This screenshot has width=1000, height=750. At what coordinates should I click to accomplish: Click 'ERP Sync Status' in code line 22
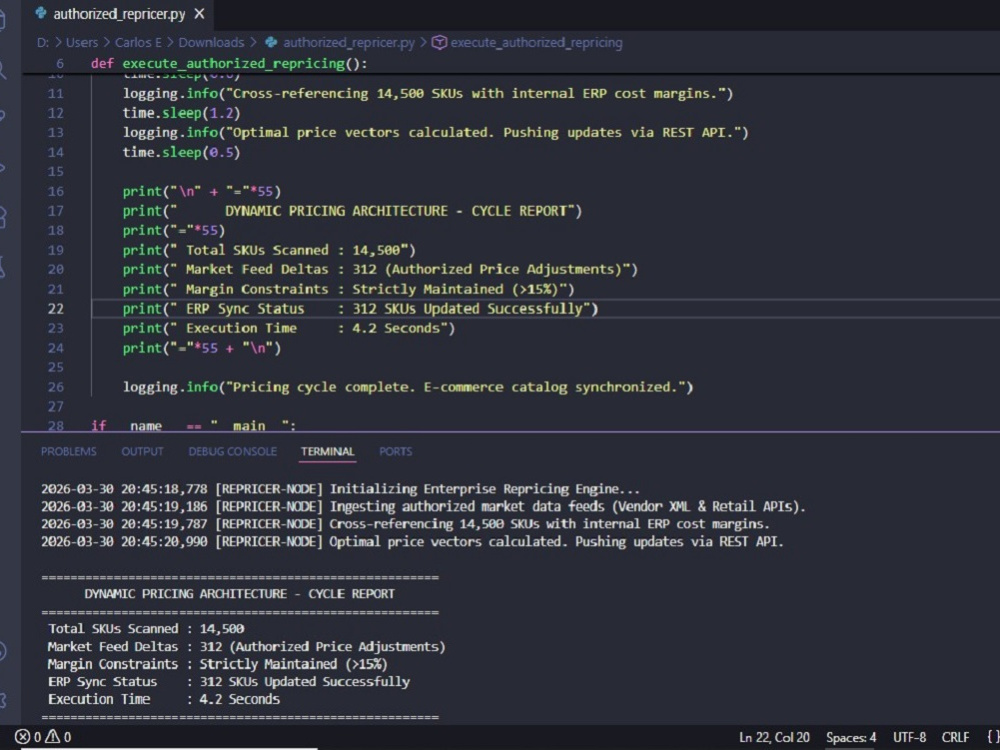[x=245, y=309]
